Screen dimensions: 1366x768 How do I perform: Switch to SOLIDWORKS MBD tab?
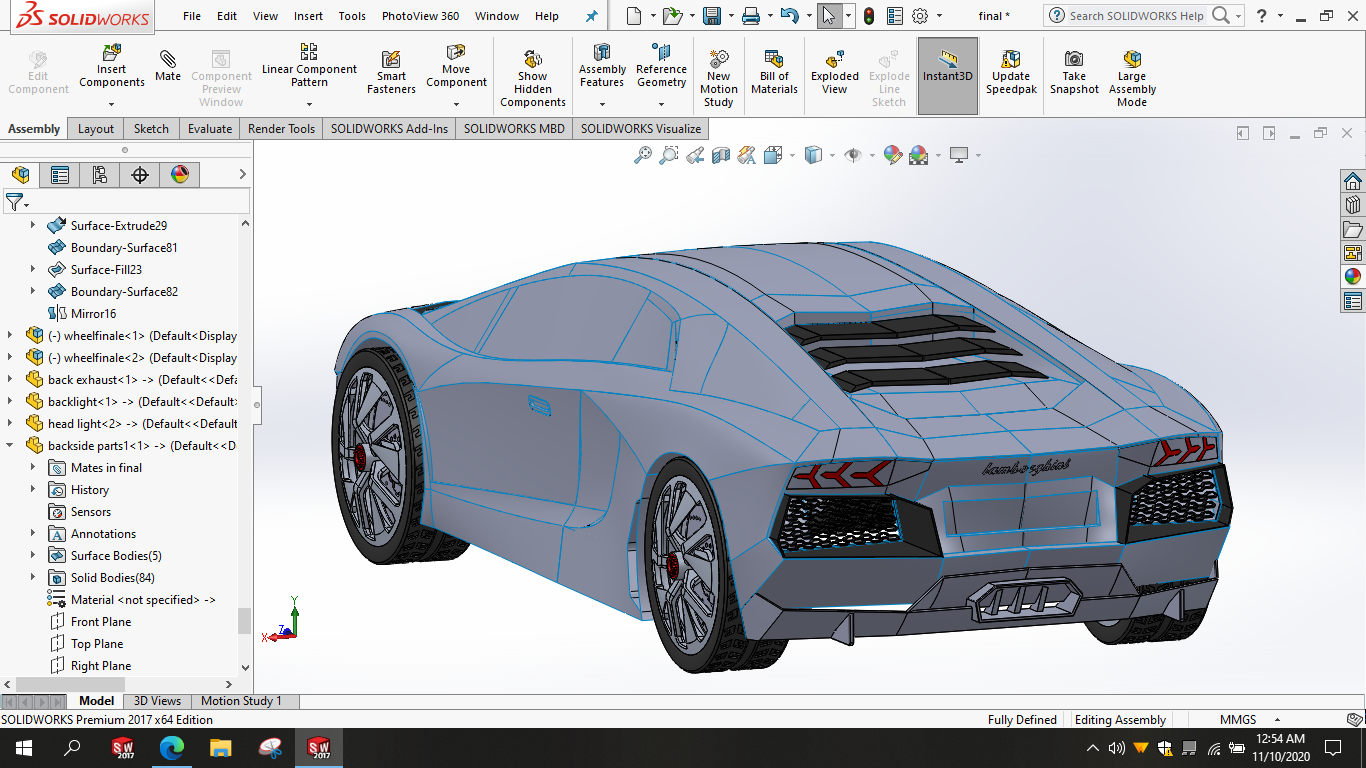pos(514,129)
